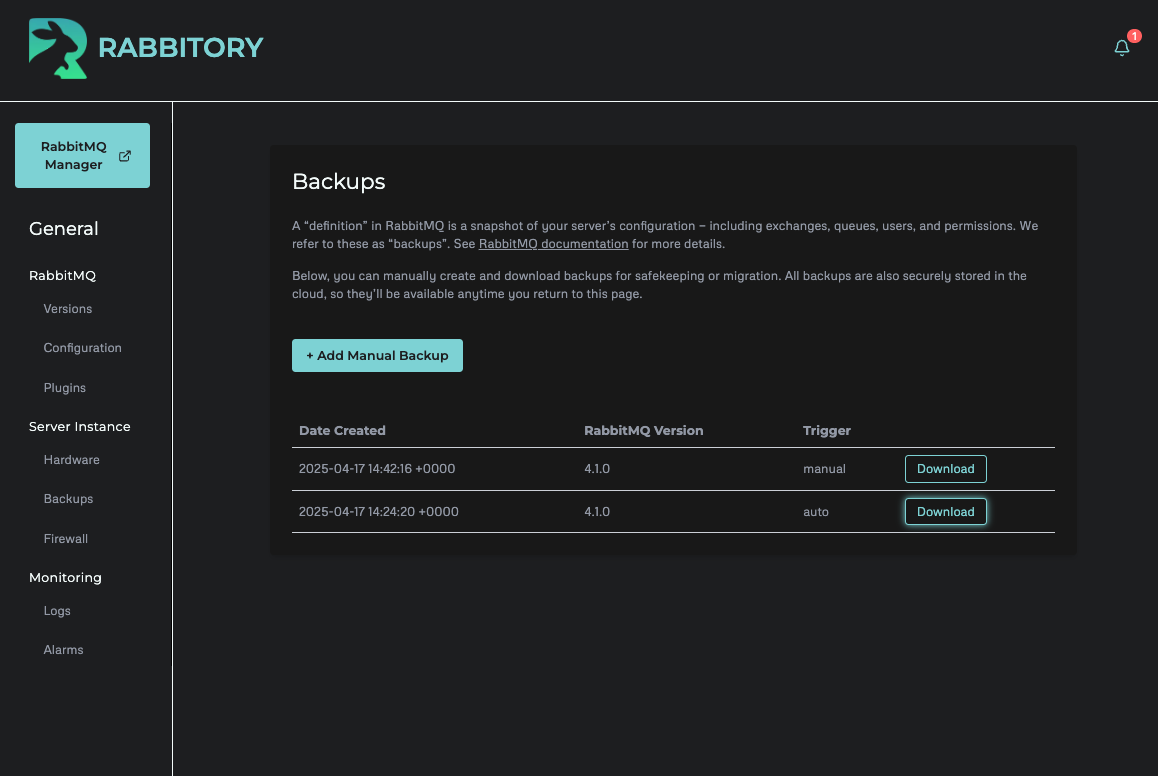Open the Configuration page

point(82,348)
